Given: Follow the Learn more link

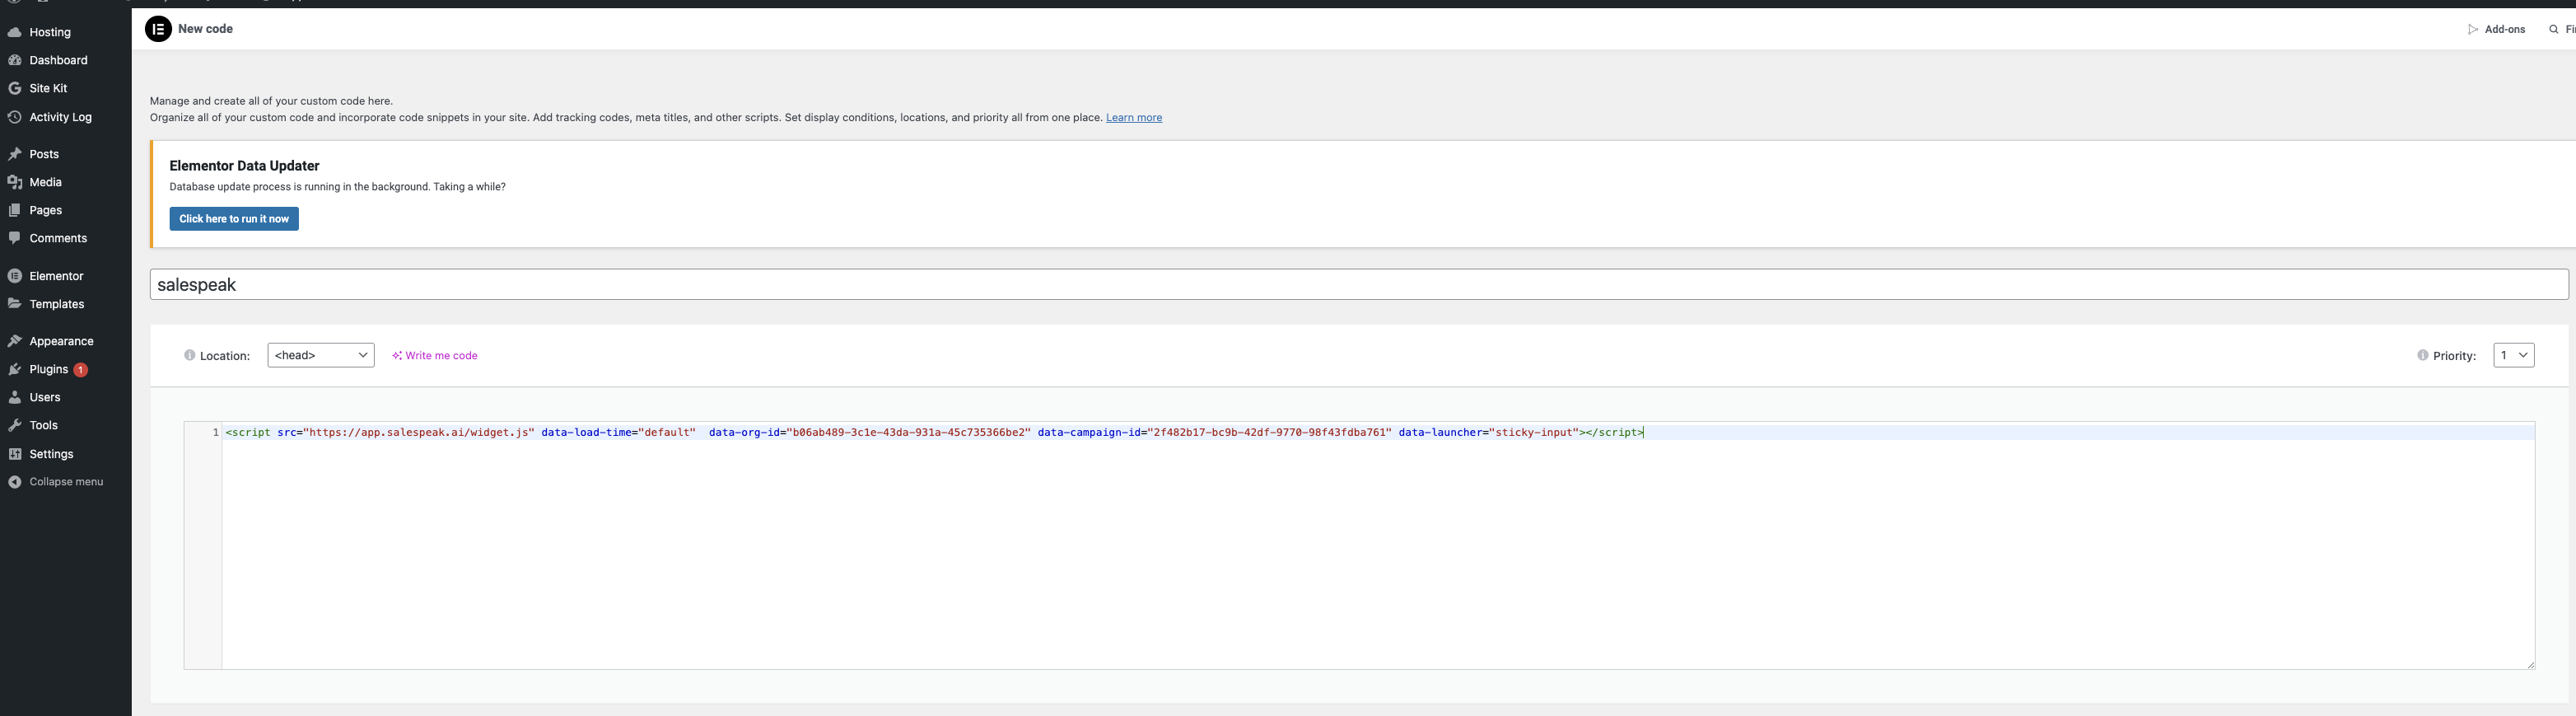Looking at the screenshot, I should click(x=1133, y=118).
